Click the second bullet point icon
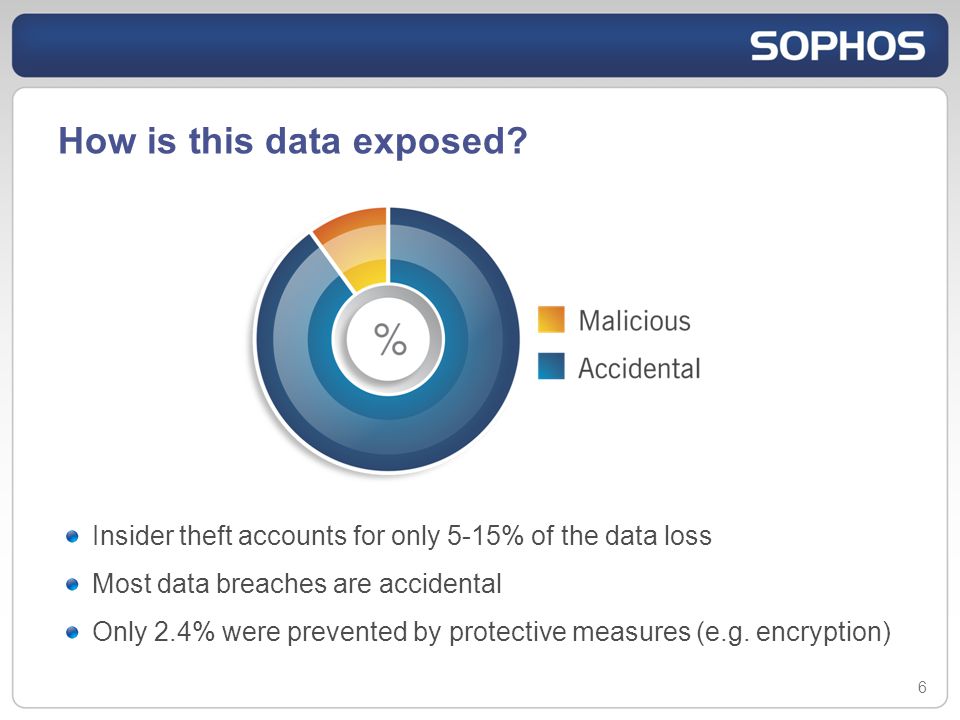The height and width of the screenshot is (720, 960). click(x=72, y=585)
